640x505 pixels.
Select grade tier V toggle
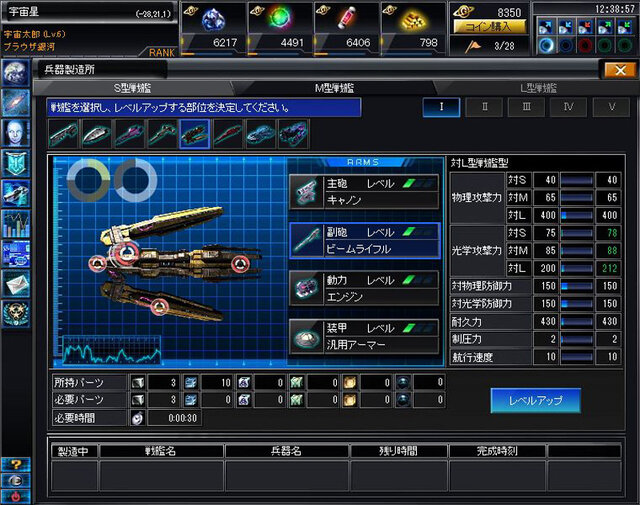(611, 107)
